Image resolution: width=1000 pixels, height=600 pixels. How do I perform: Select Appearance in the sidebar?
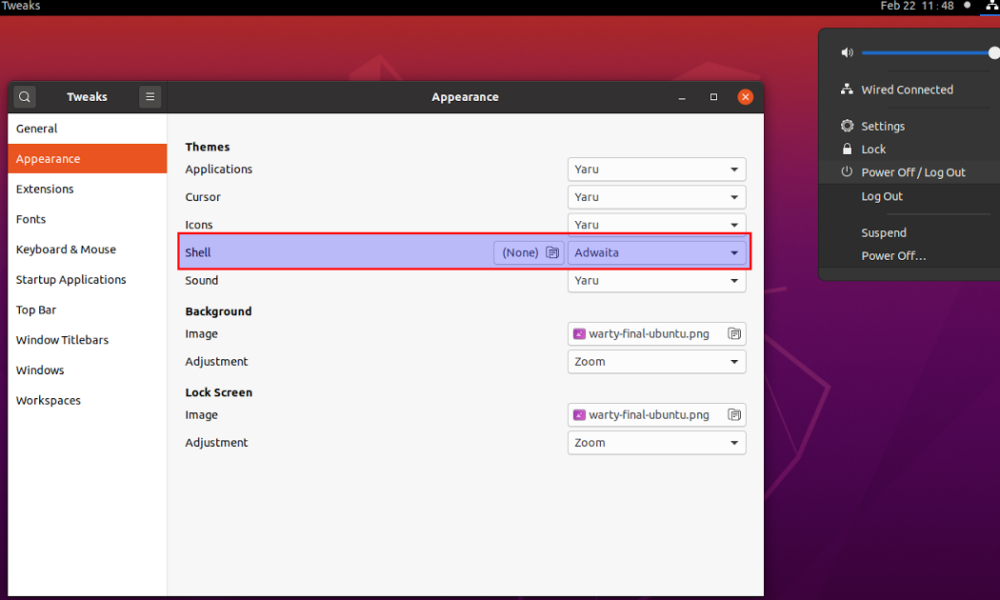[x=87, y=159]
